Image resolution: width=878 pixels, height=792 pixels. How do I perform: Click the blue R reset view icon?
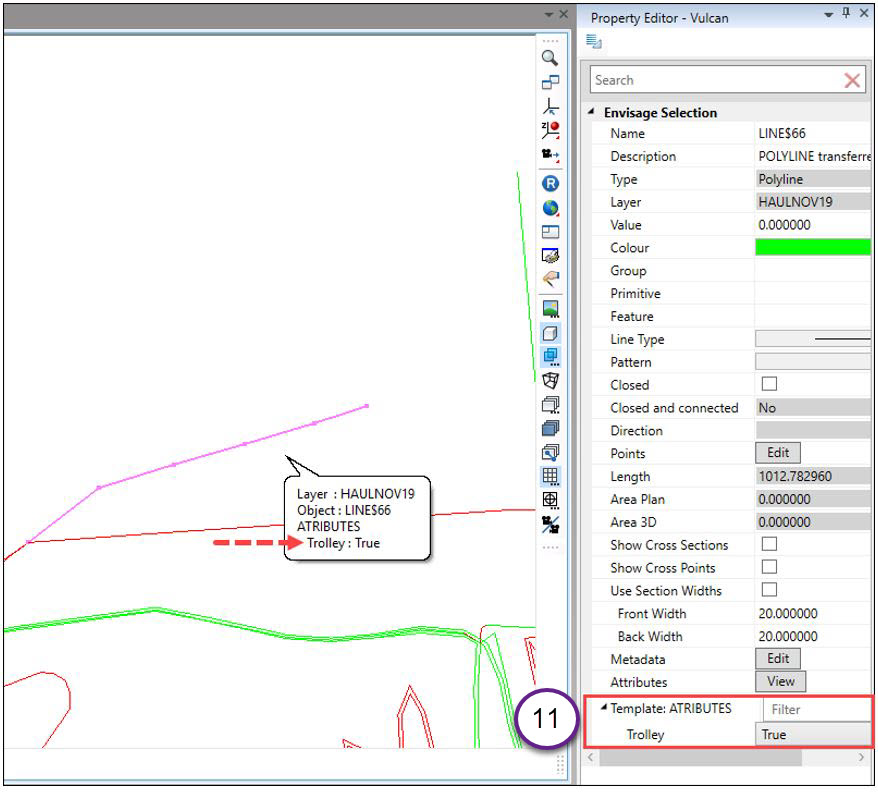[x=550, y=183]
